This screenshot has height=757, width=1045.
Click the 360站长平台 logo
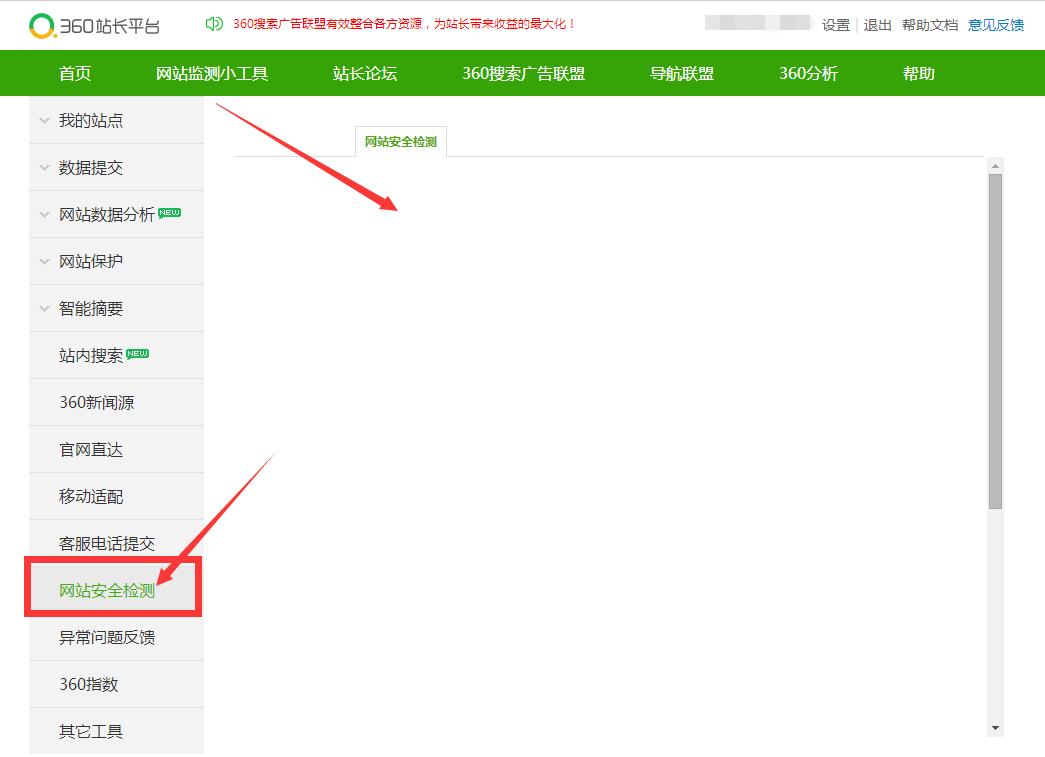point(94,25)
